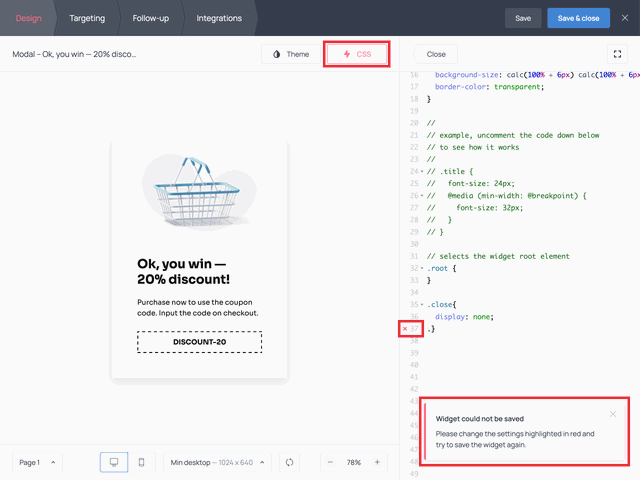The width and height of the screenshot is (640, 480).
Task: Collapse the .root code fold on line 32
Action: (422, 268)
